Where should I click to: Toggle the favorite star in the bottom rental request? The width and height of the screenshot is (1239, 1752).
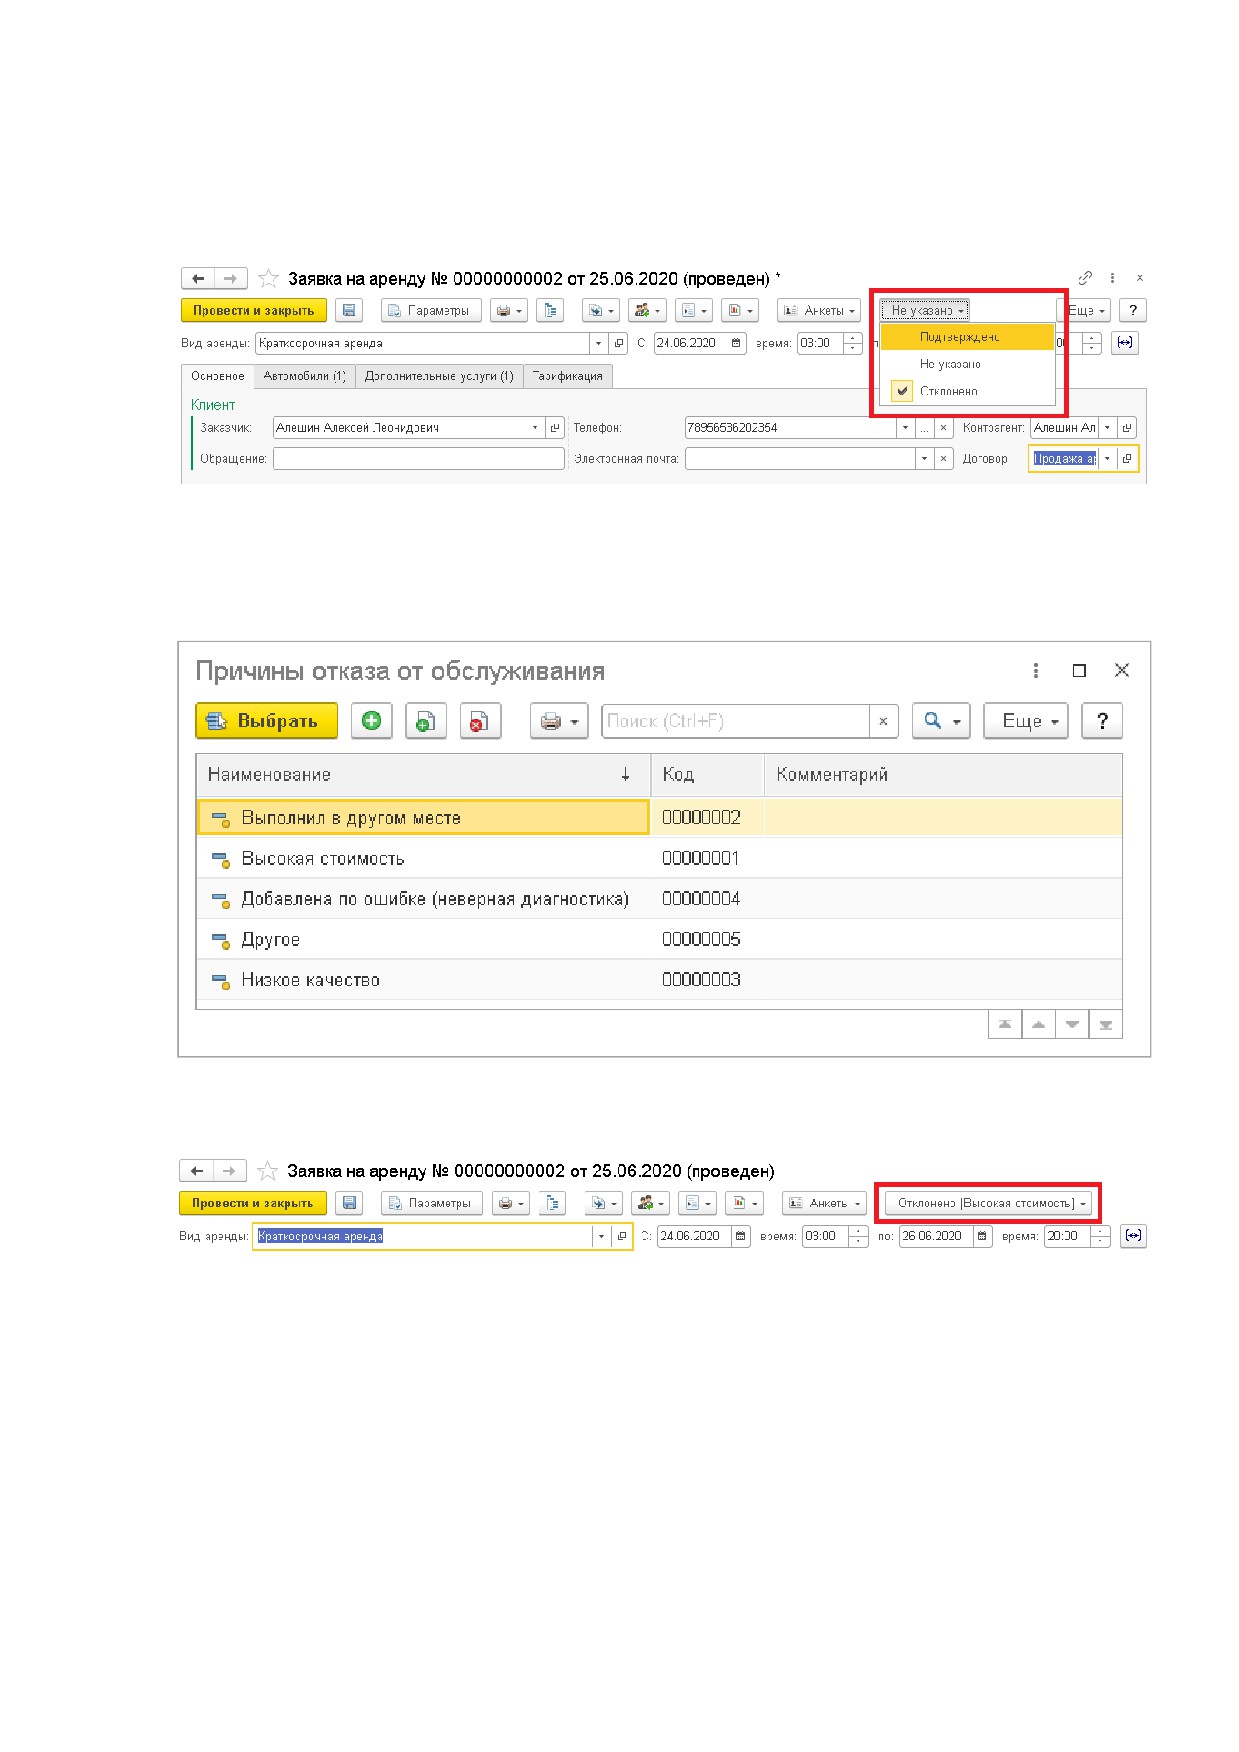[267, 1171]
